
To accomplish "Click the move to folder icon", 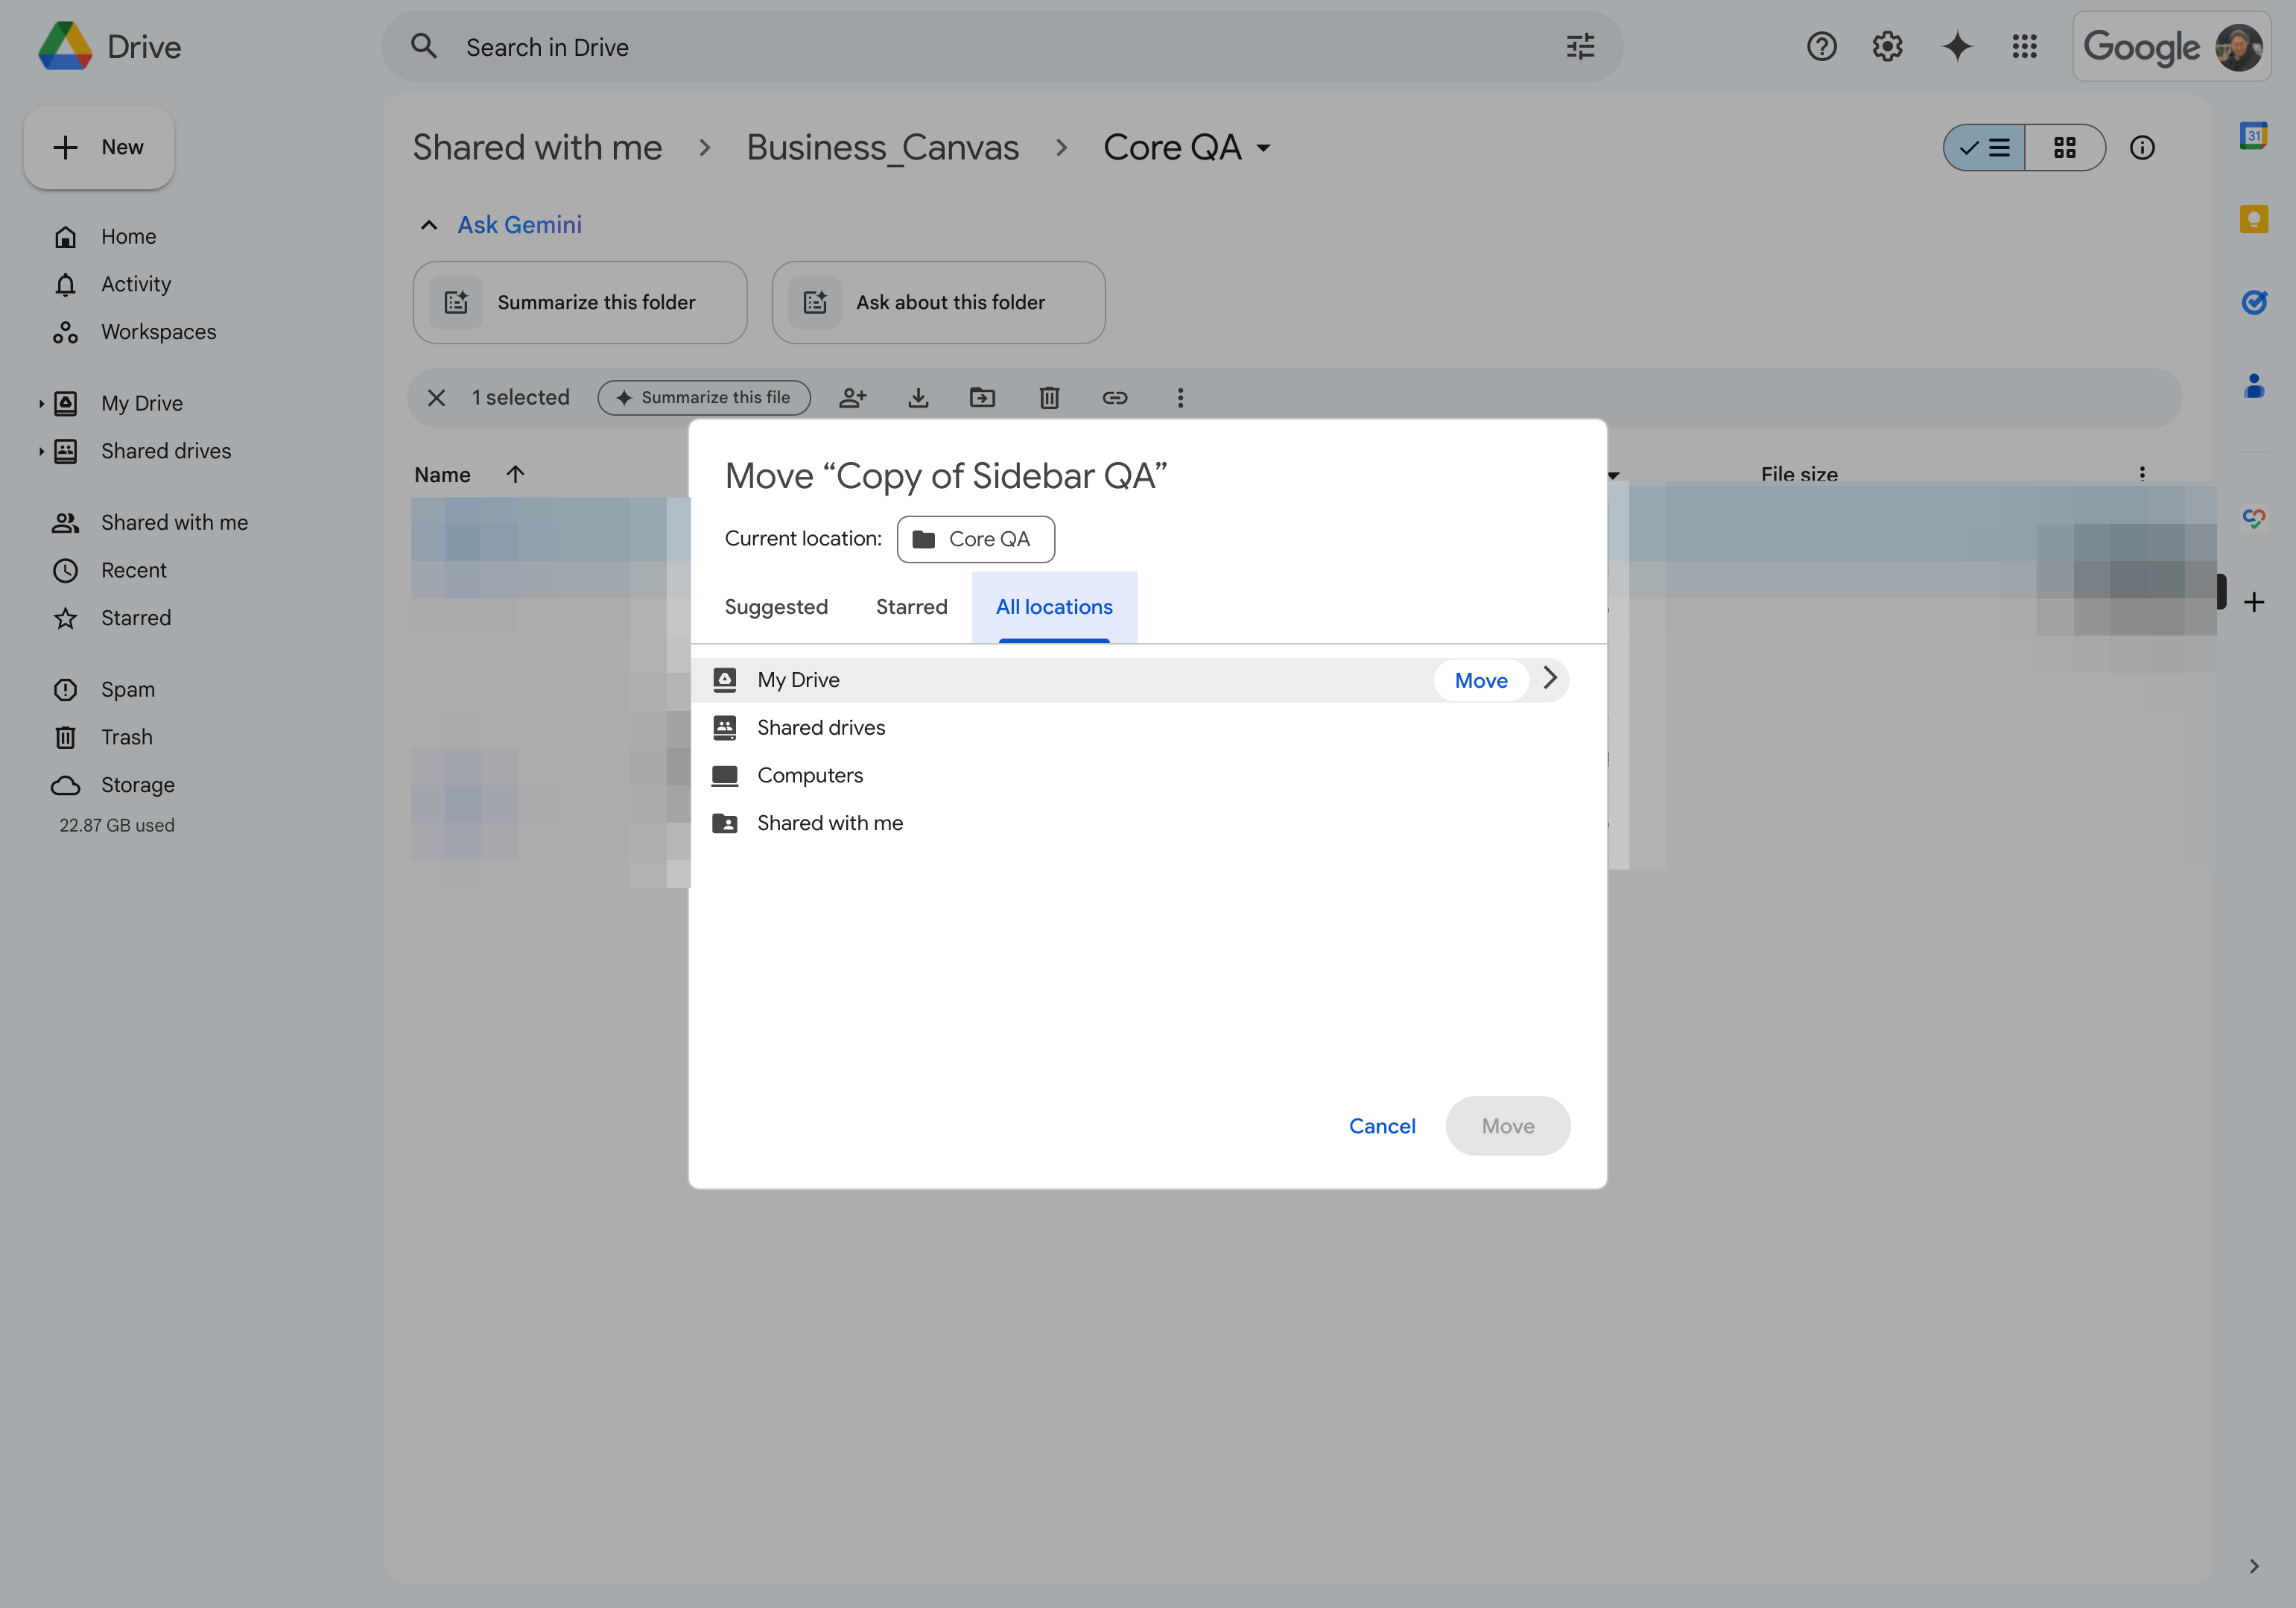I will (983, 398).
